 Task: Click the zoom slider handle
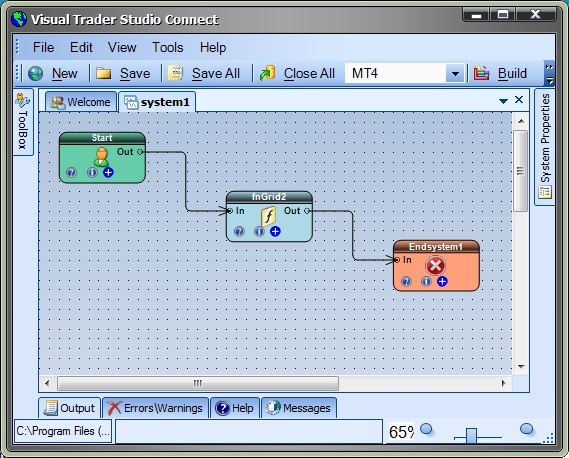[x=471, y=435]
